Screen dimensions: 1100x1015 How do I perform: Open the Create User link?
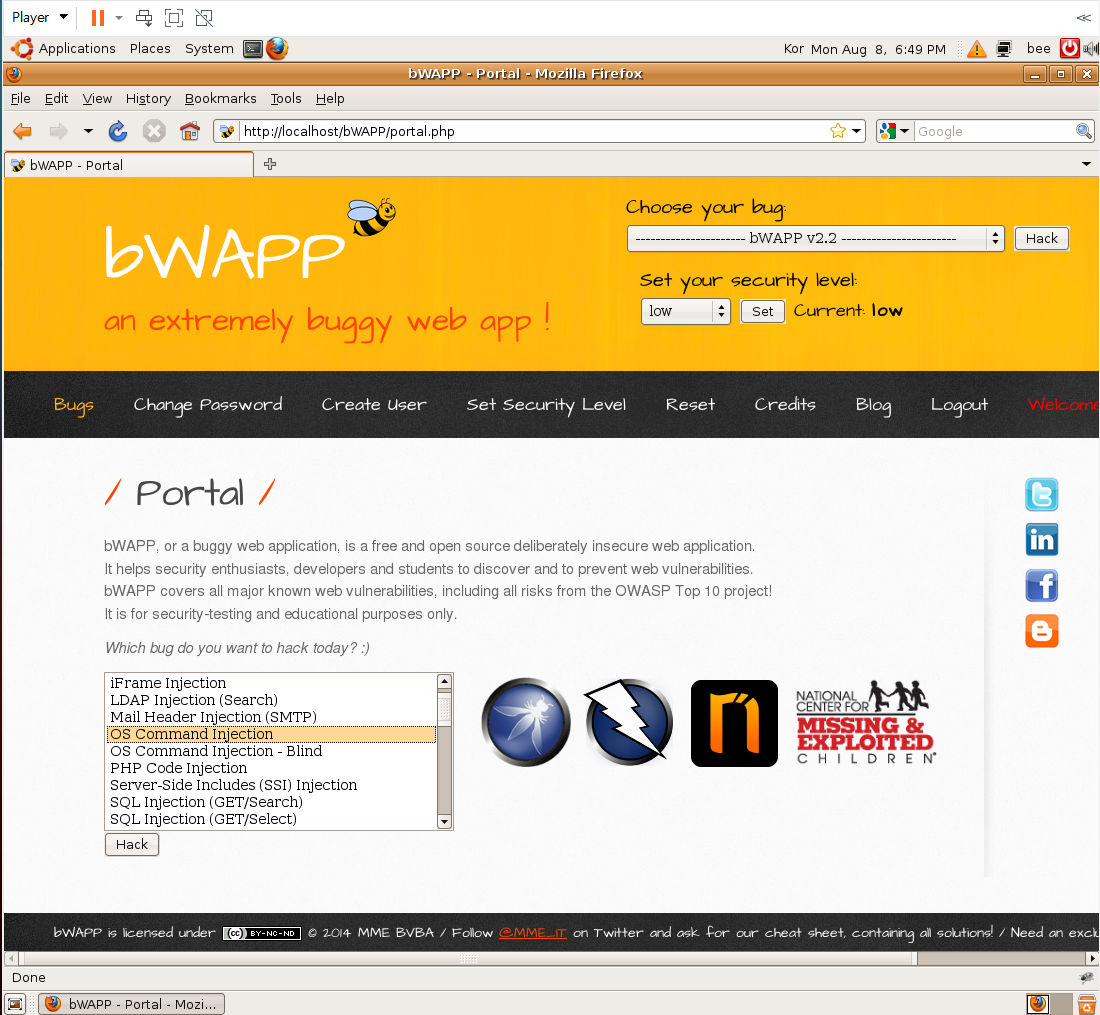coord(374,405)
